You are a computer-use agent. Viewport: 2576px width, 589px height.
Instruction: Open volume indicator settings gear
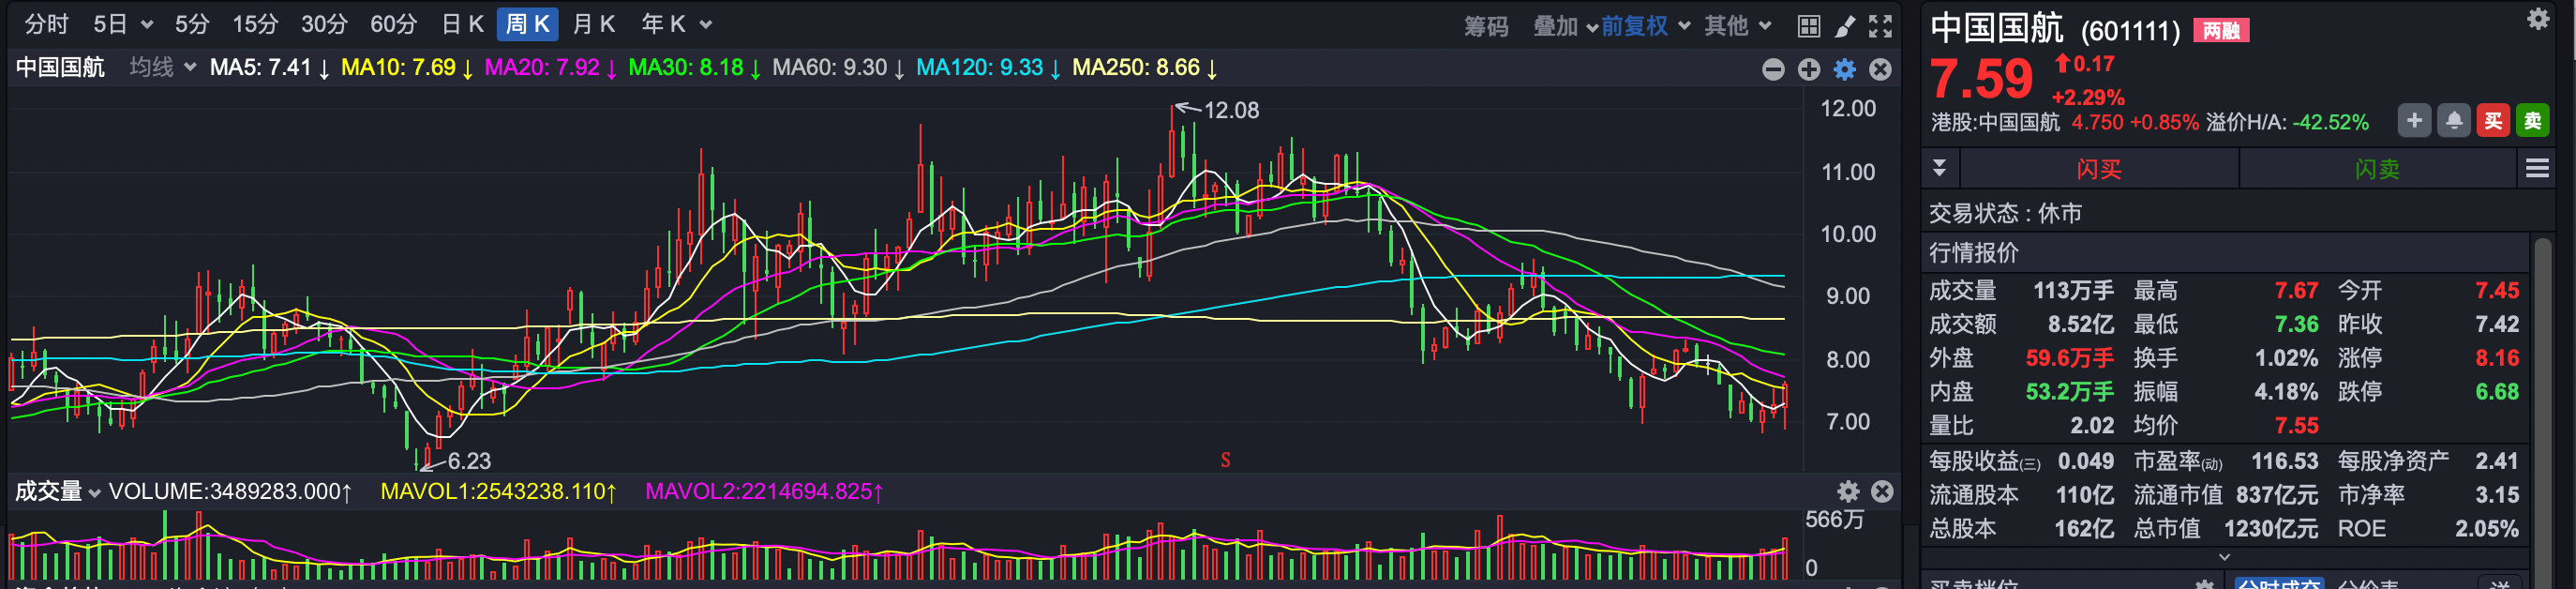coord(1848,491)
